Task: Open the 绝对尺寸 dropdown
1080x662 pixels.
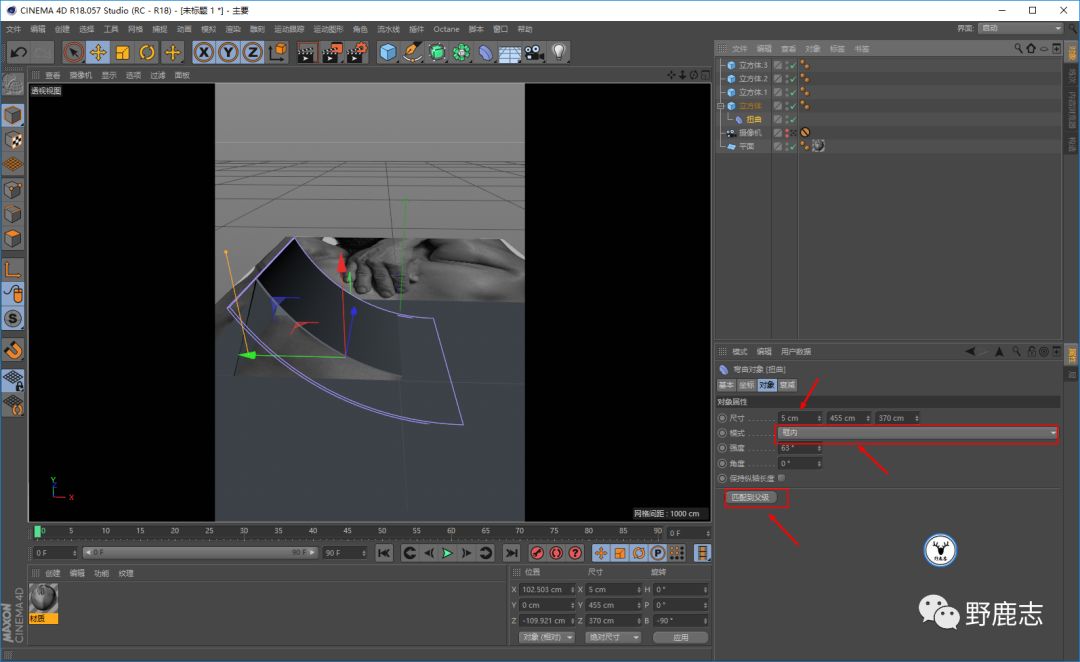Action: (x=612, y=637)
